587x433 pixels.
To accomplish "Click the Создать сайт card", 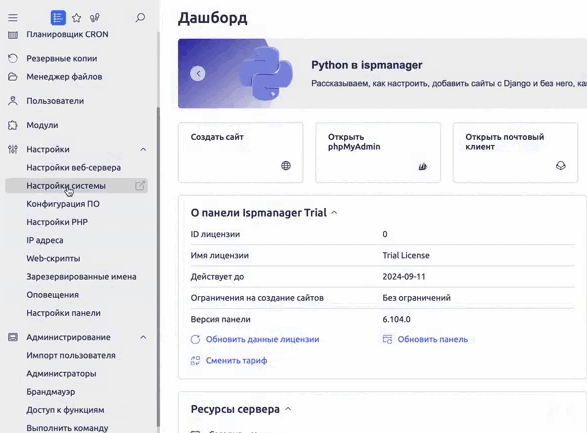I will tap(241, 153).
